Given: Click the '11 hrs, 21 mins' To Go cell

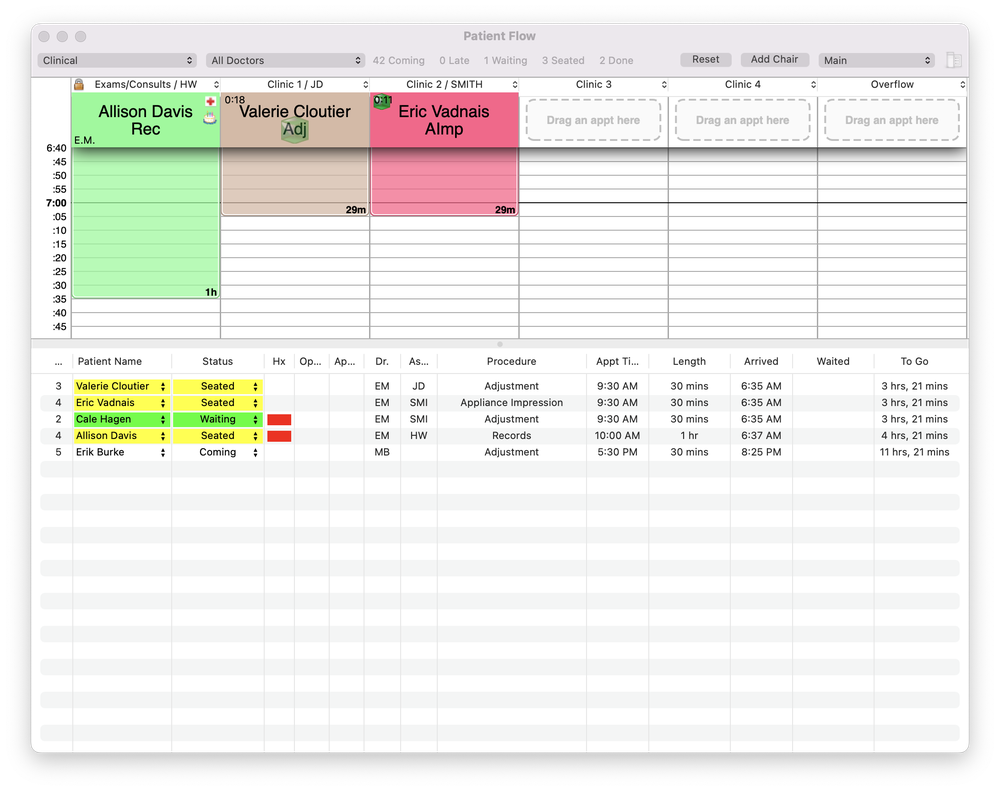Looking at the screenshot, I should point(914,452).
